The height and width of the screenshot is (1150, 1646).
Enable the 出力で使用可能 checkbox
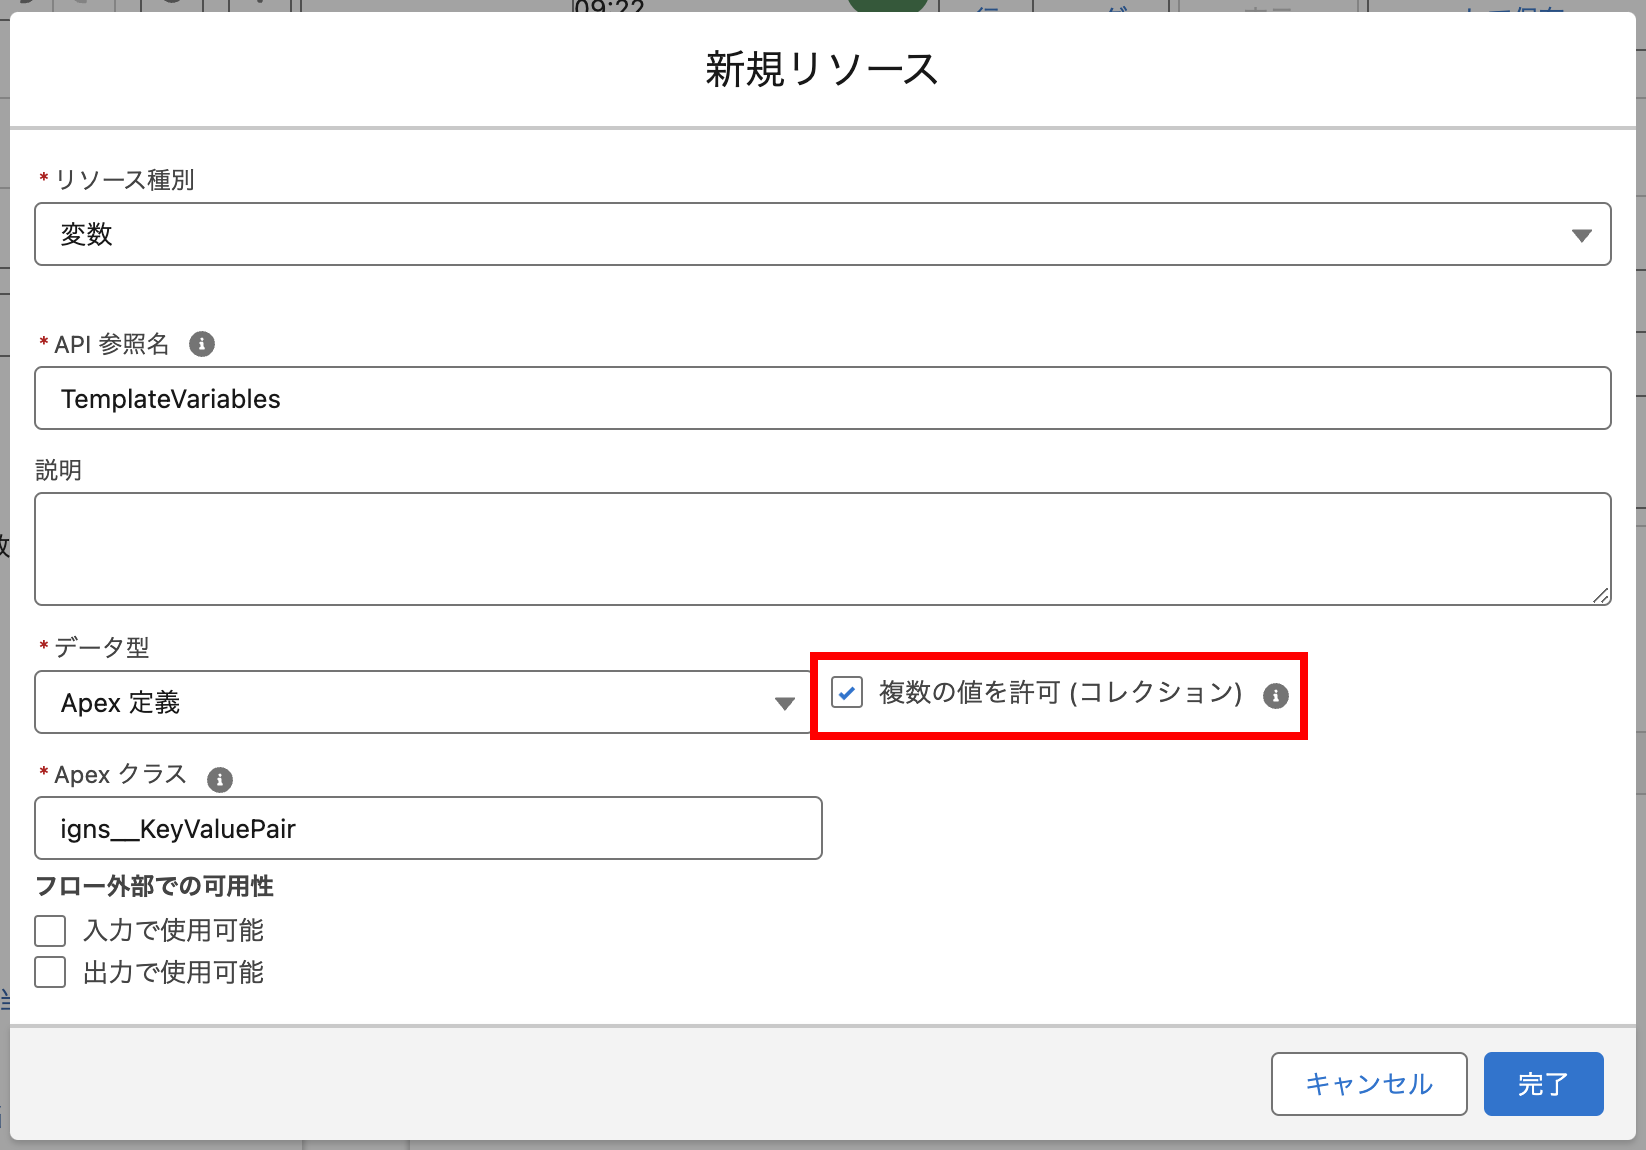pos(50,972)
